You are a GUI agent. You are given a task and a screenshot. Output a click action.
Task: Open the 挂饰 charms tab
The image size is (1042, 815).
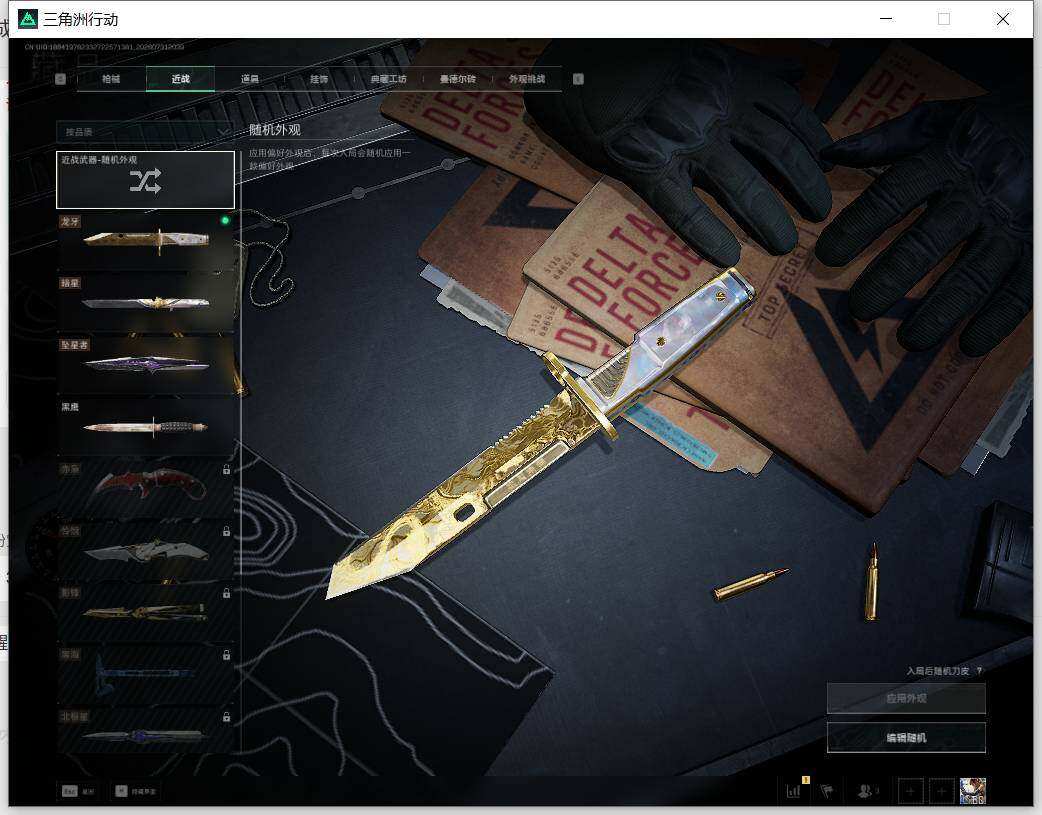point(319,79)
